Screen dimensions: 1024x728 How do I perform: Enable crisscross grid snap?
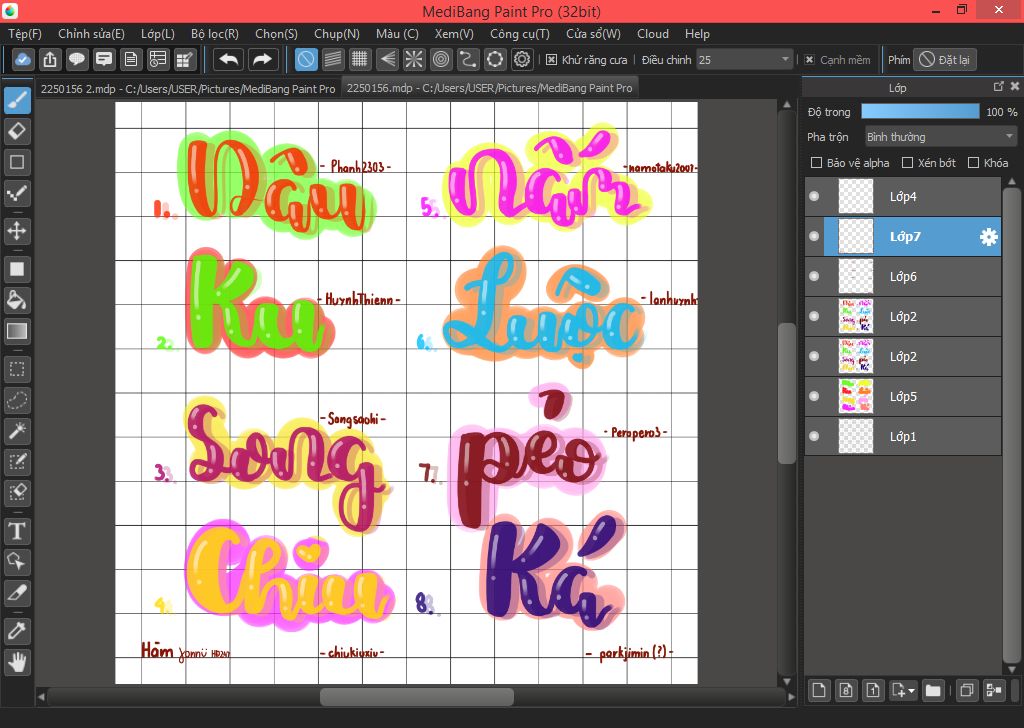pyautogui.click(x=360, y=60)
